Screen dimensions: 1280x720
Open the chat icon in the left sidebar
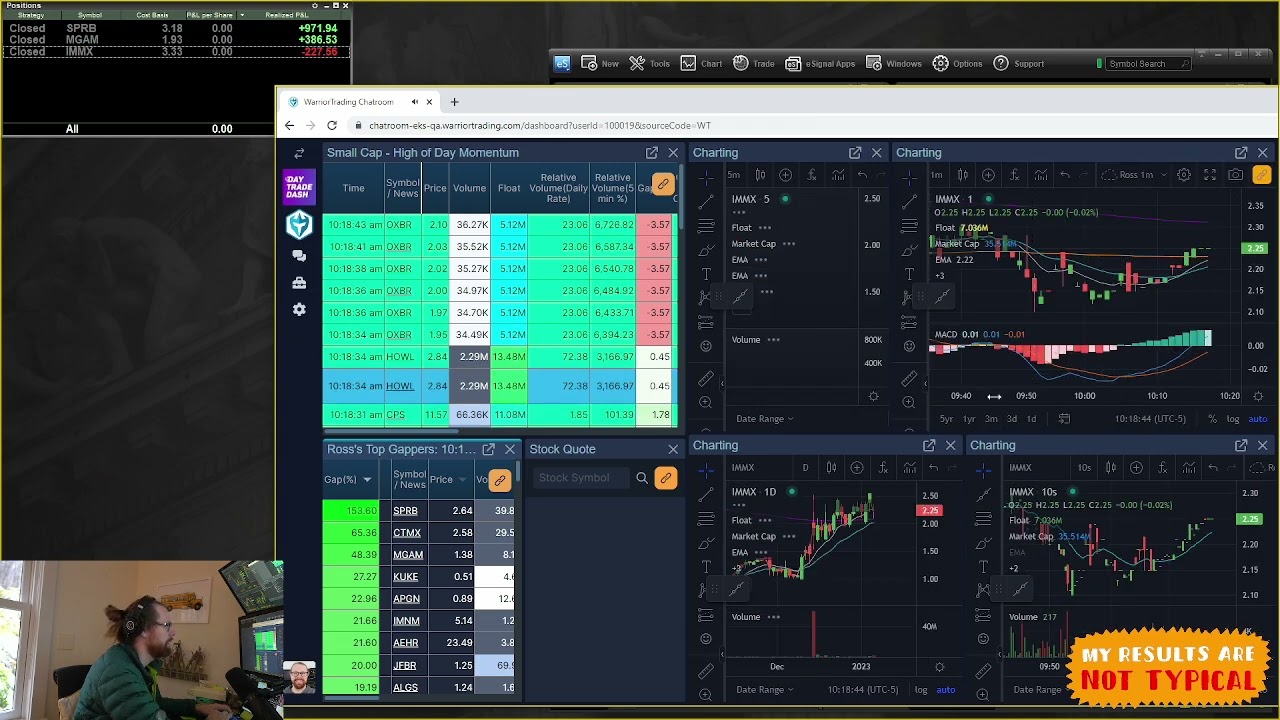pyautogui.click(x=299, y=255)
